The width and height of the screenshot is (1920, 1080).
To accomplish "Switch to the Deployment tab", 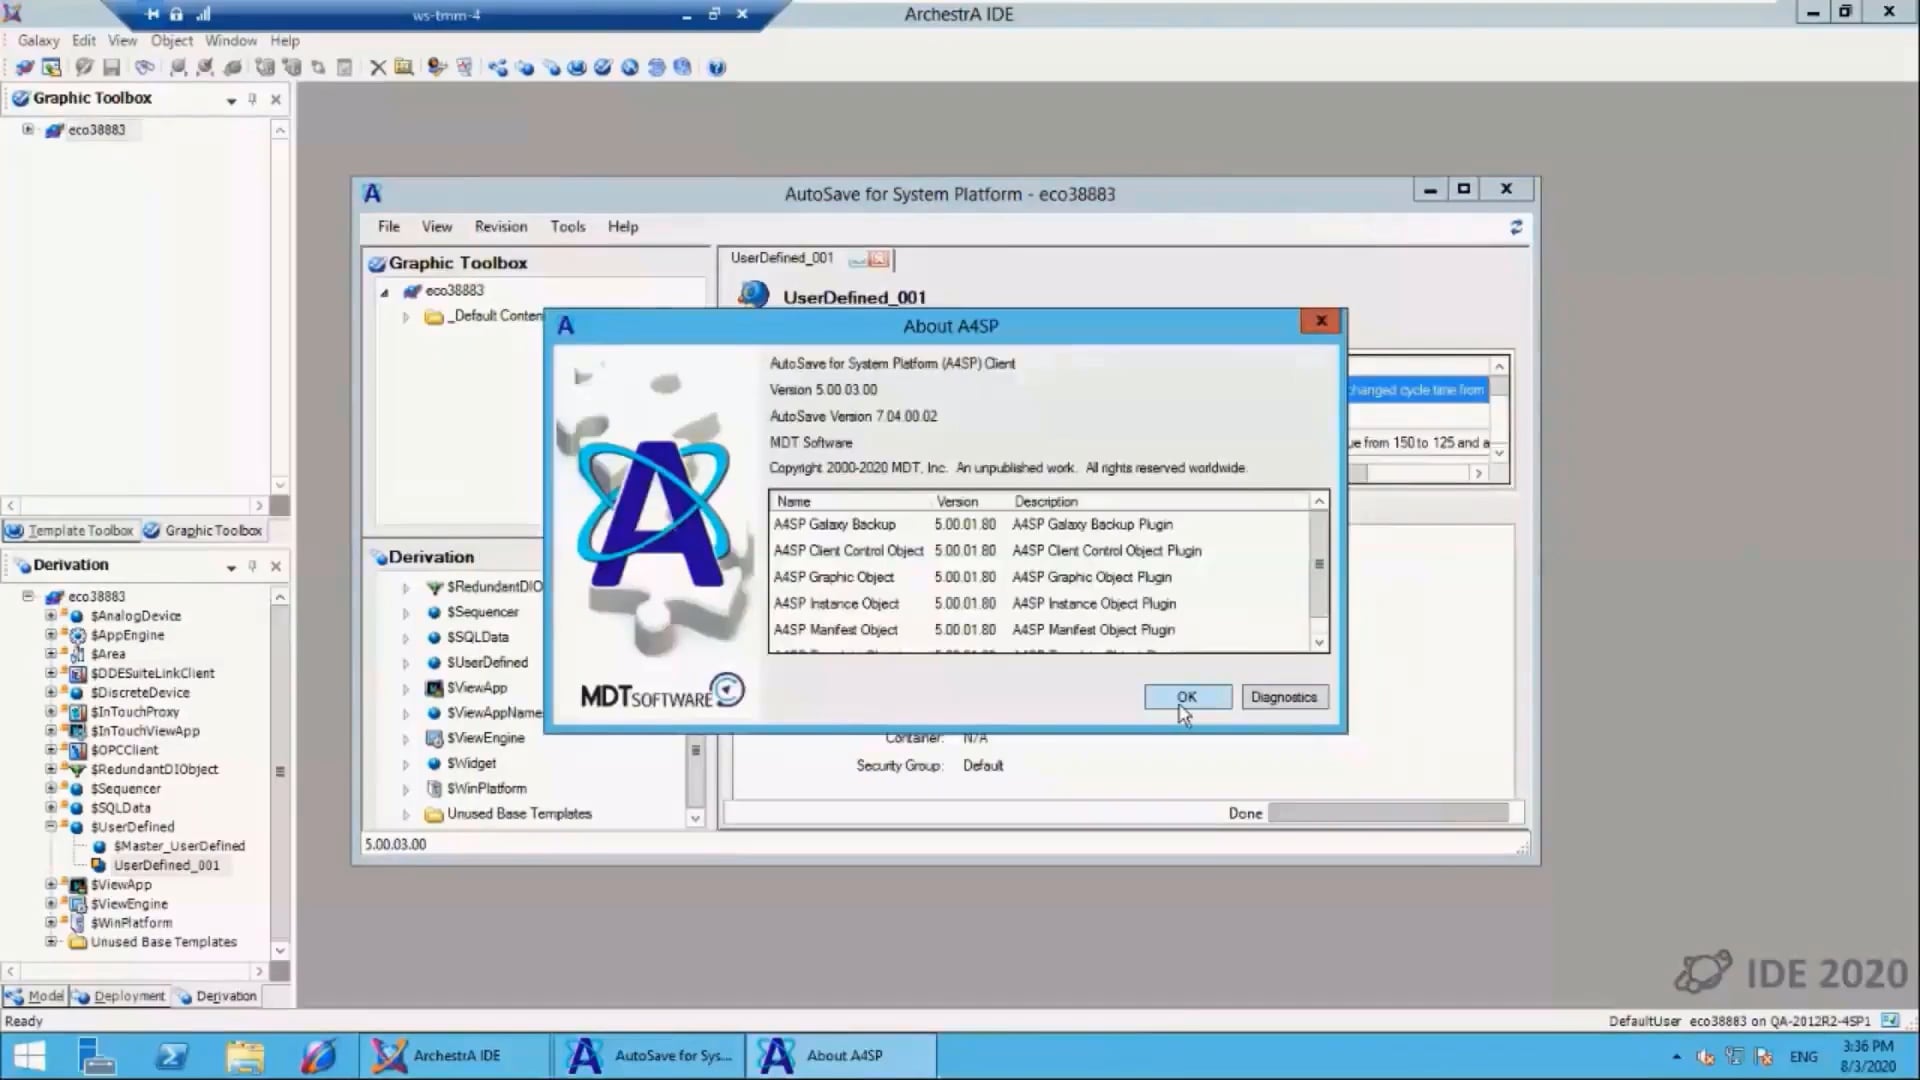I will (120, 996).
